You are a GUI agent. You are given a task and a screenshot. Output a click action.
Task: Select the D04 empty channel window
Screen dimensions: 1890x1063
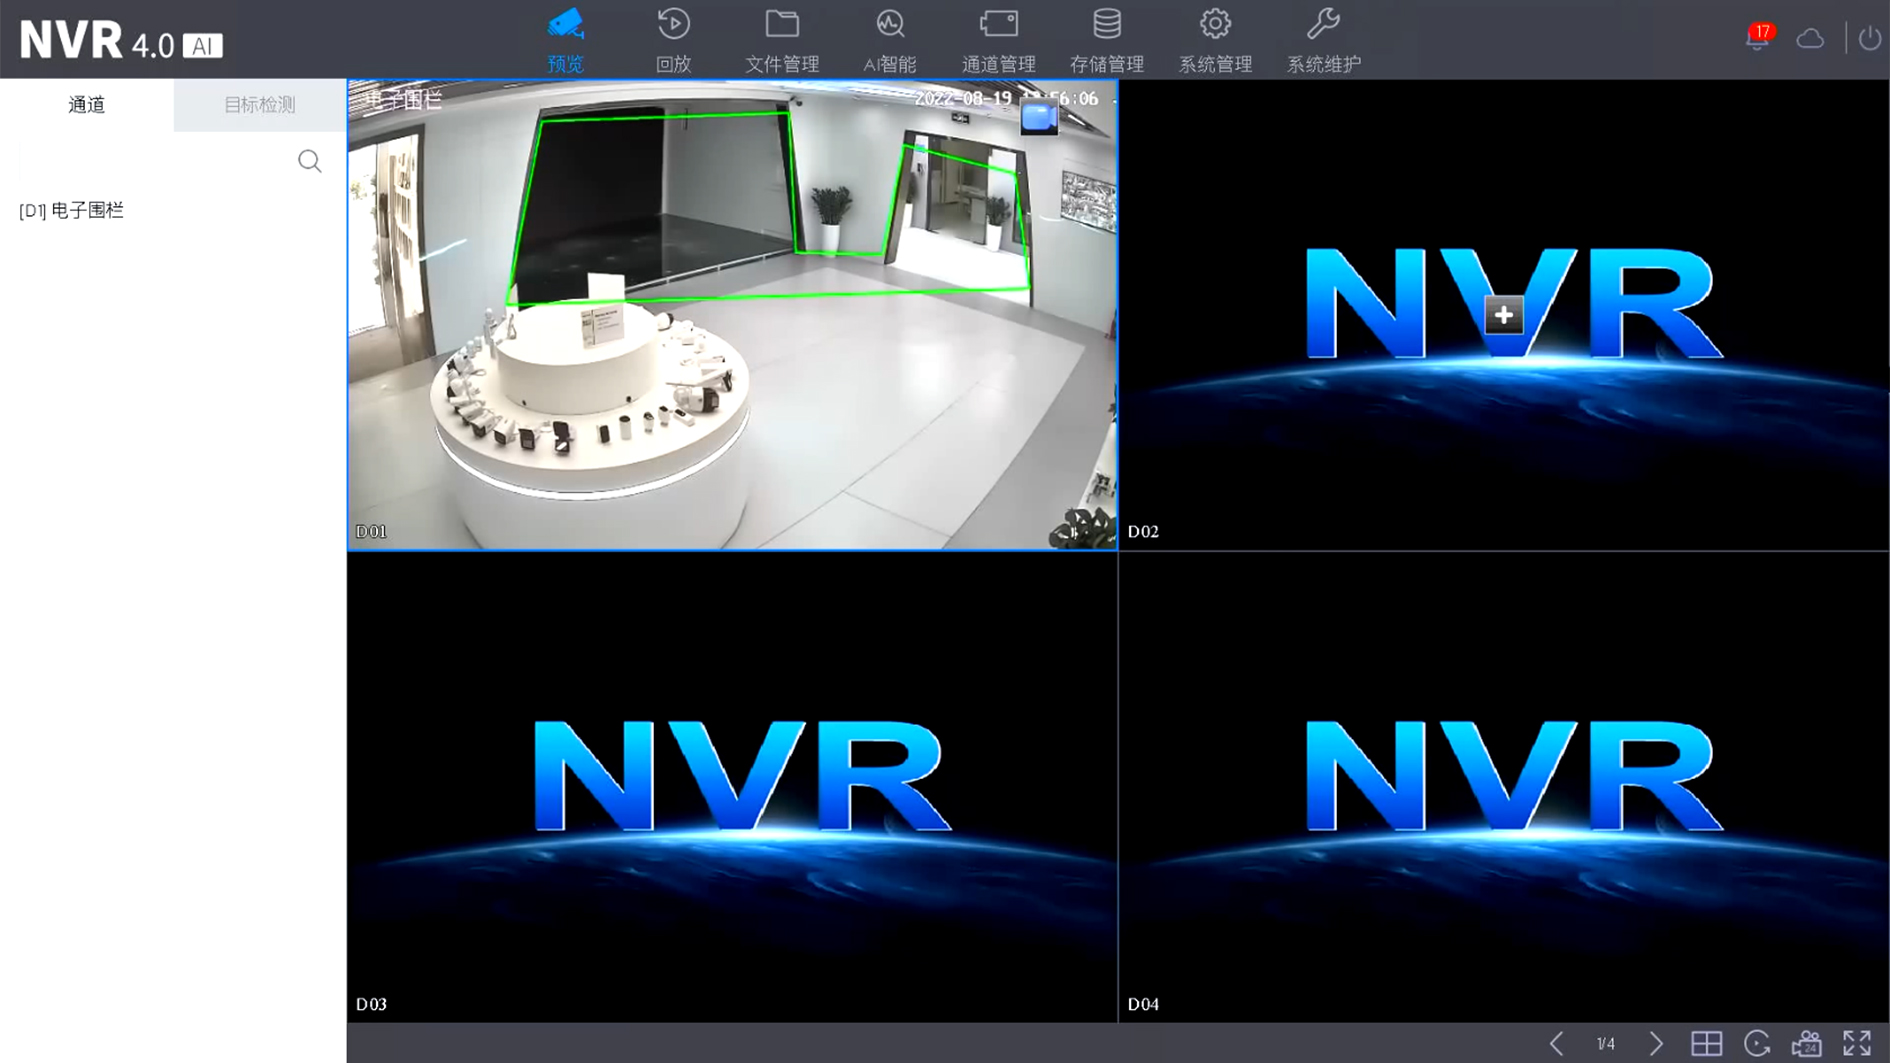click(1504, 787)
